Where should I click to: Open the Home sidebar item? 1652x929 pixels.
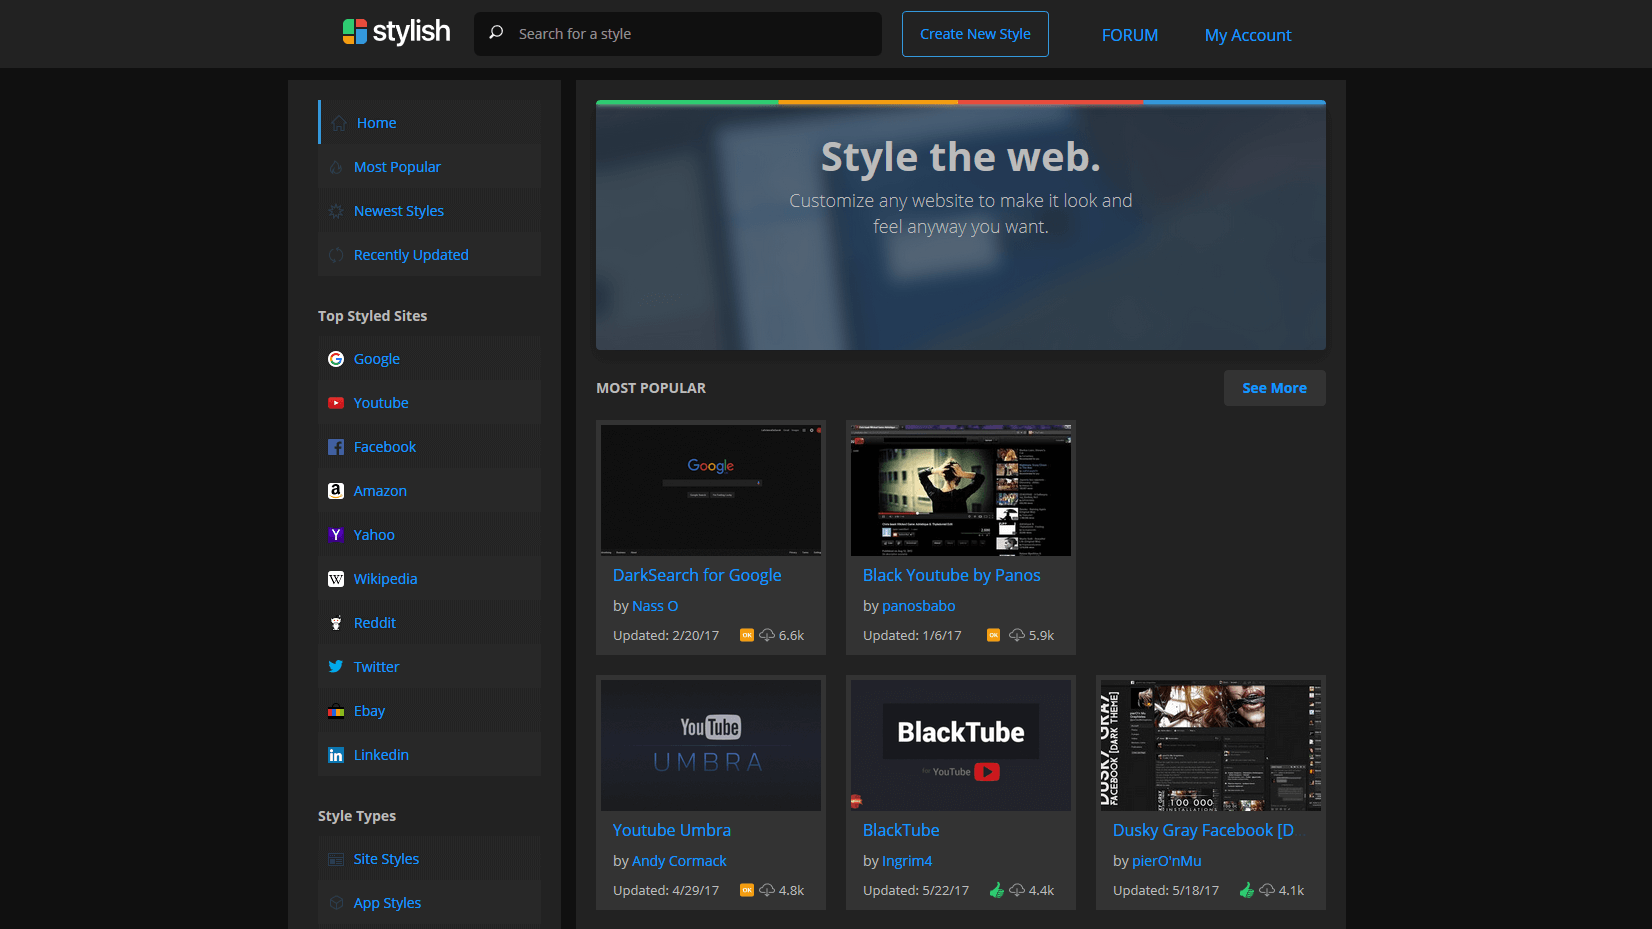(x=430, y=122)
